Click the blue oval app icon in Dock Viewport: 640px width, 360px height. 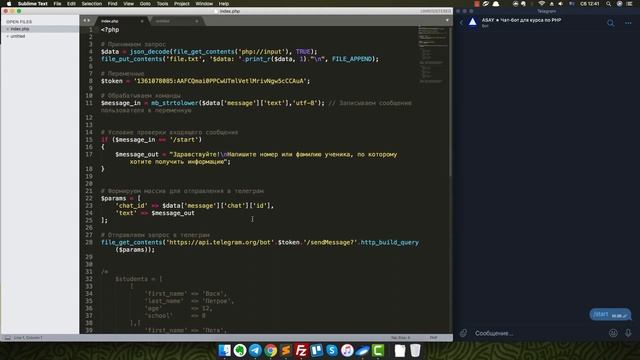[x=362, y=350]
